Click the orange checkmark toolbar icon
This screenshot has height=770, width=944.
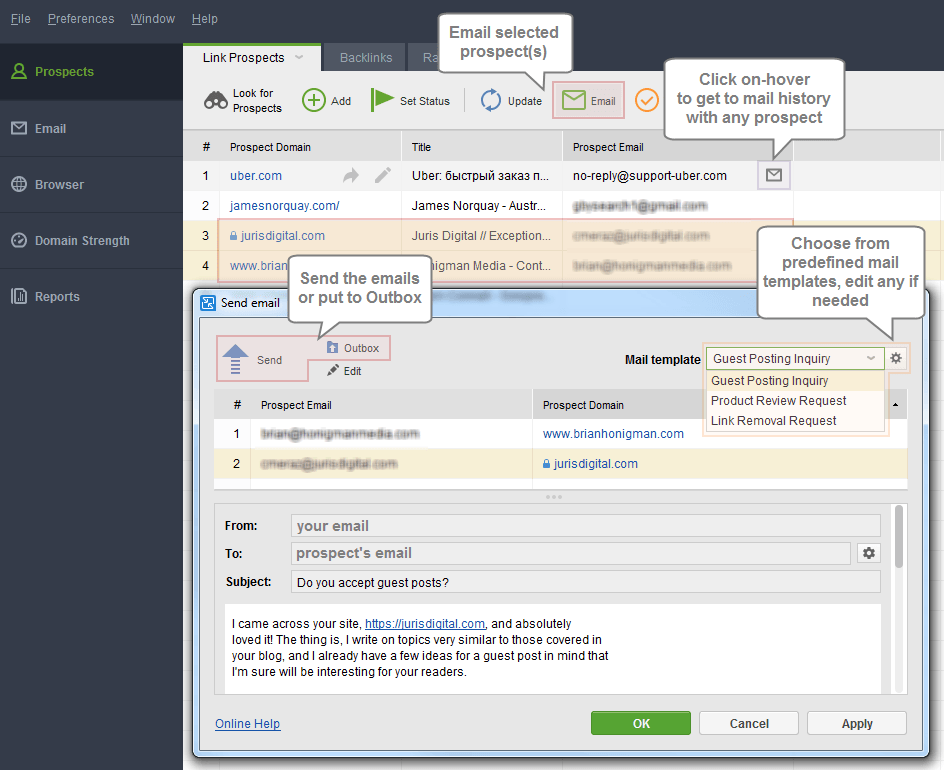pyautogui.click(x=647, y=100)
